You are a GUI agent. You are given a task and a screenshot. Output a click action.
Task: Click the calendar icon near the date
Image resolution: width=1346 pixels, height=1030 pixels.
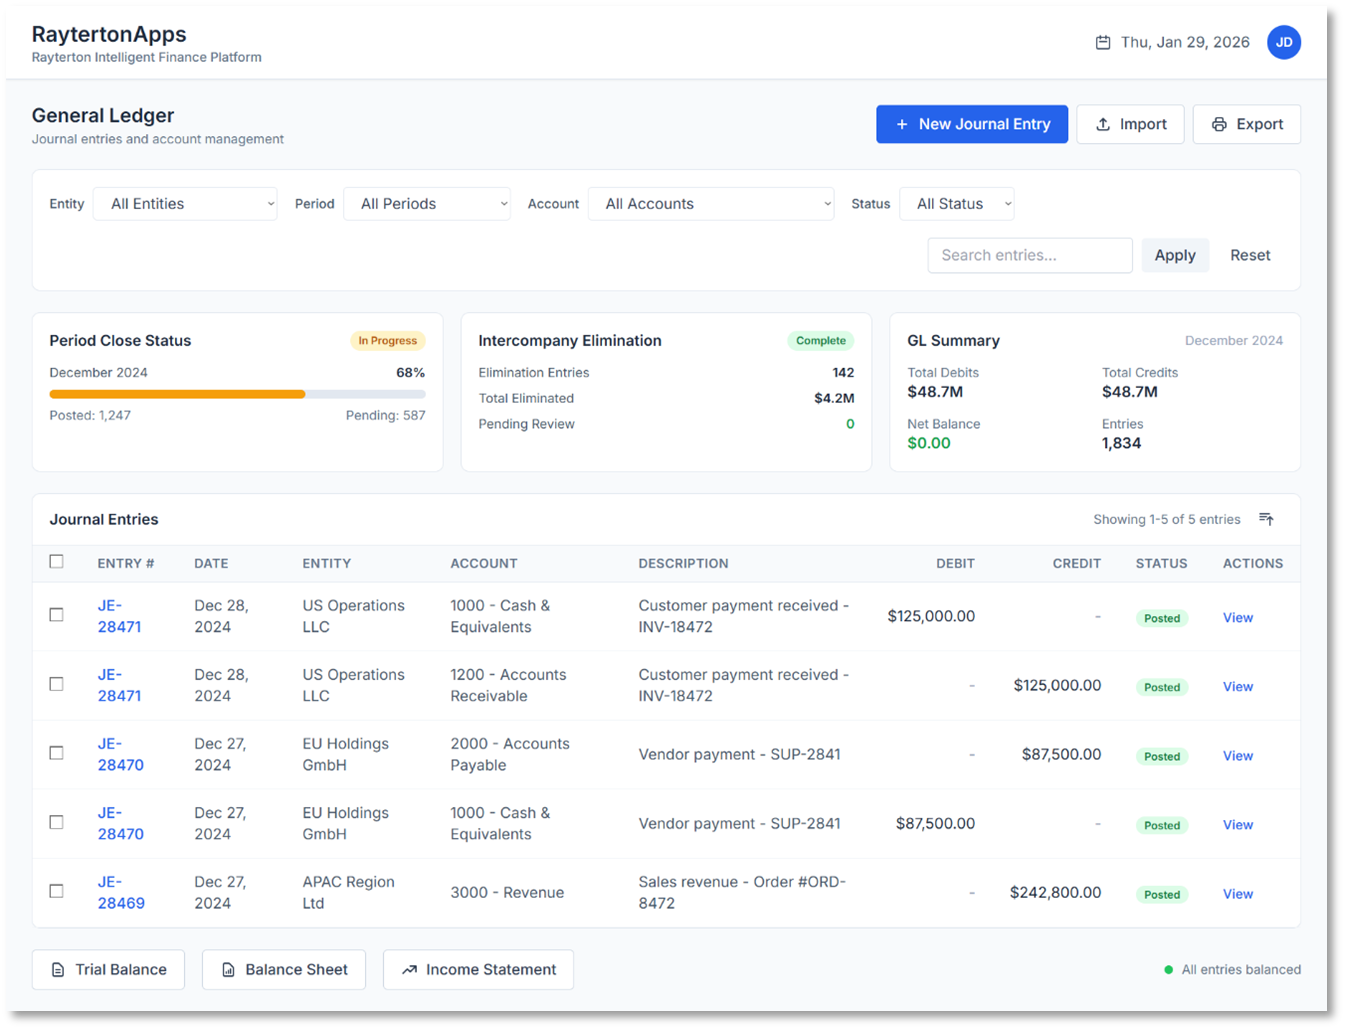pos(1103,42)
